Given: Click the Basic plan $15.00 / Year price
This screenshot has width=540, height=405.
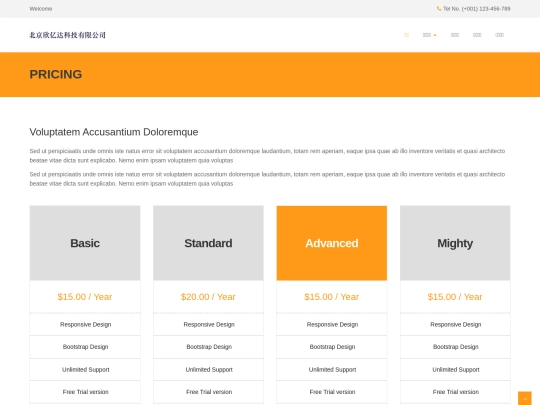Looking at the screenshot, I should 85,297.
